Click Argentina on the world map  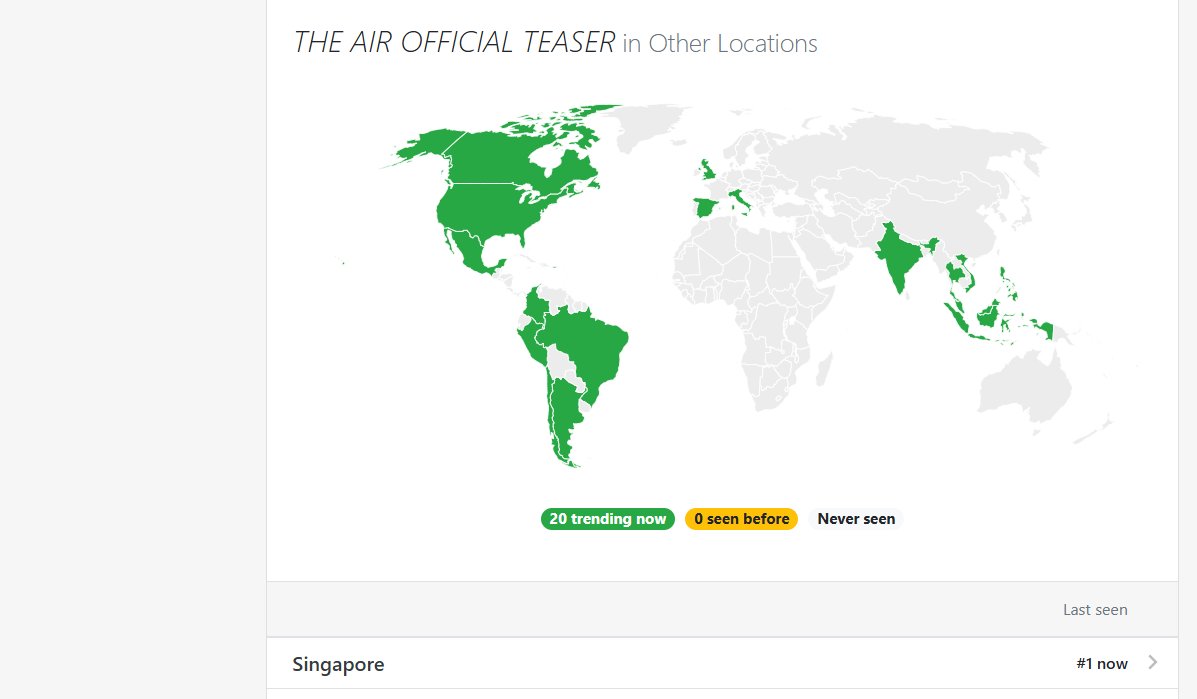coord(565,412)
